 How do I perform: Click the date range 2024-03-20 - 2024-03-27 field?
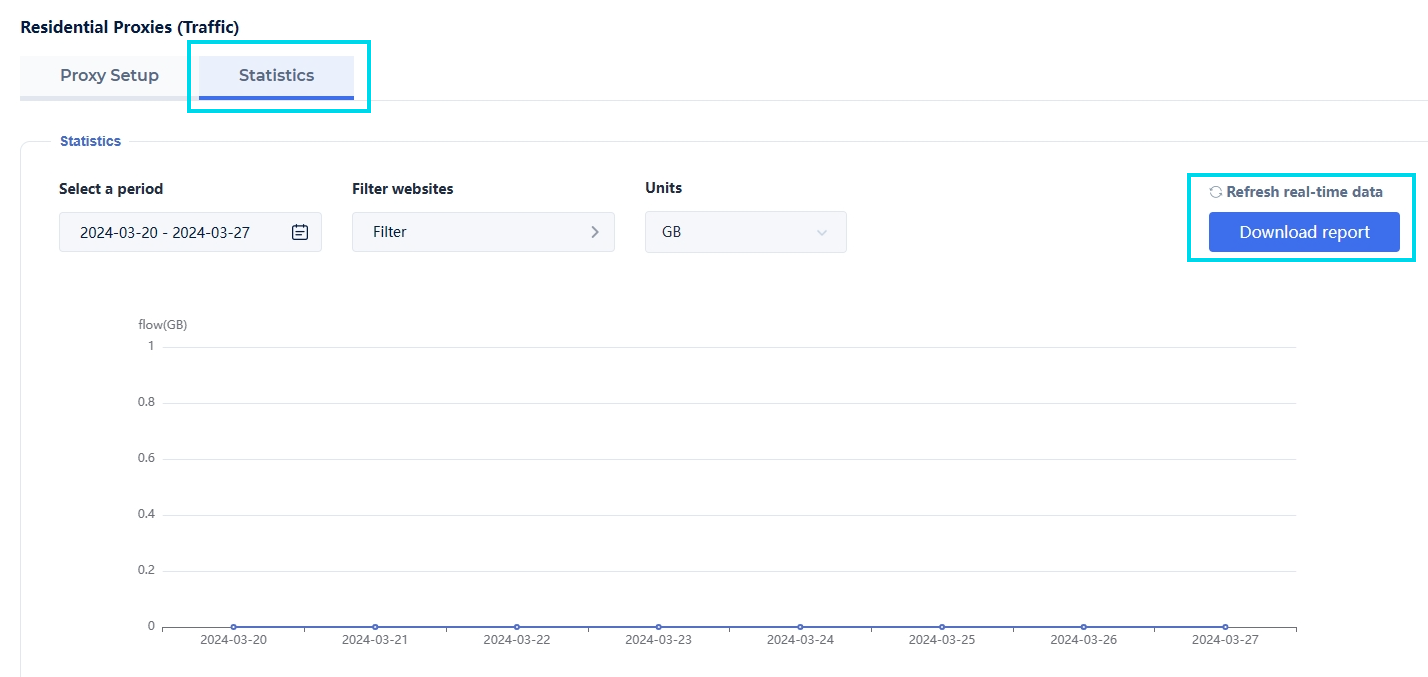pos(165,232)
